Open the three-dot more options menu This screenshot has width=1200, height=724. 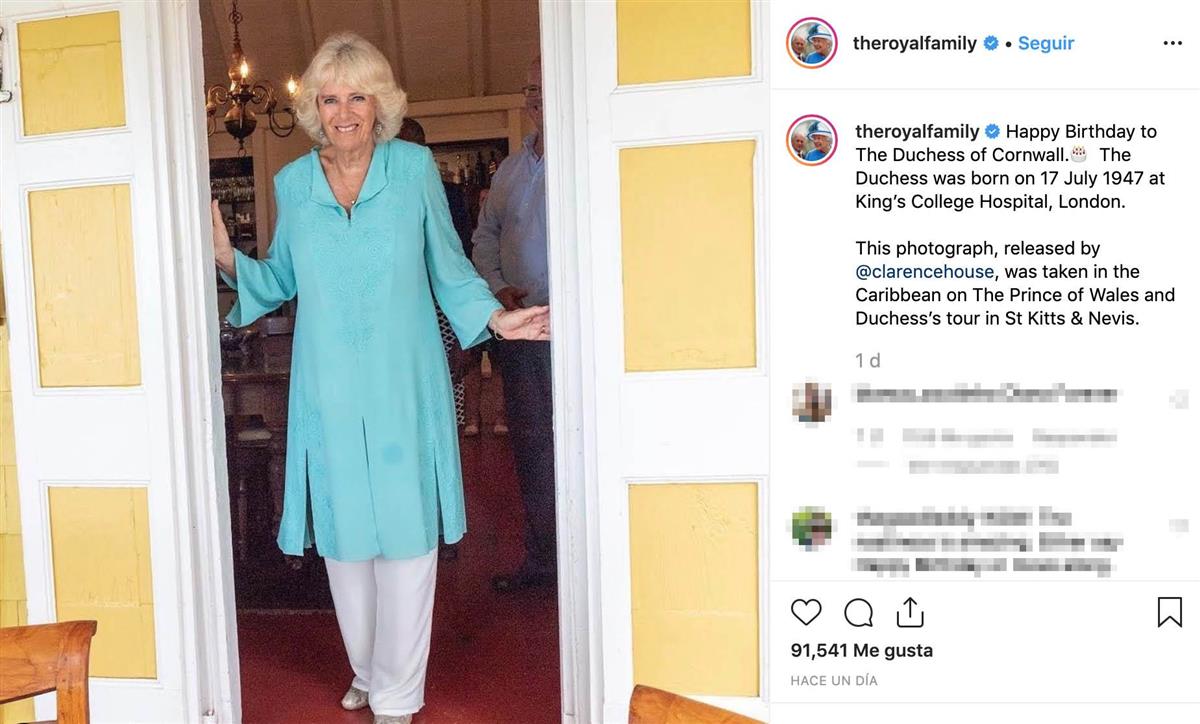pyautogui.click(x=1173, y=44)
